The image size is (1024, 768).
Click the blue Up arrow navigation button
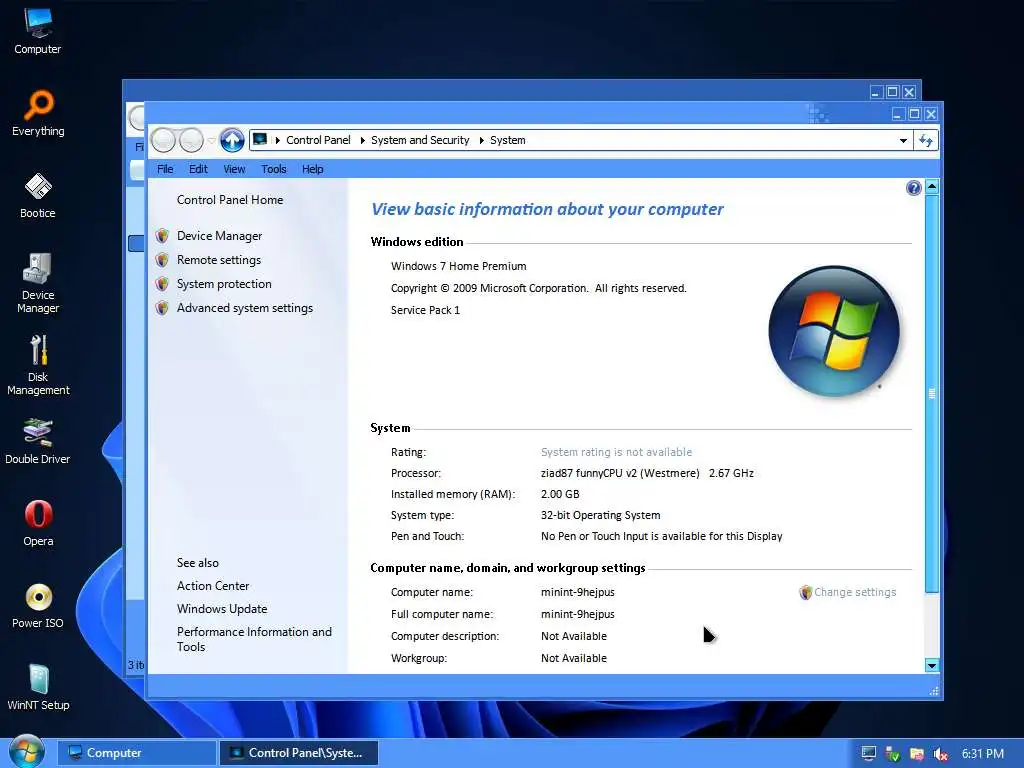tap(232, 140)
